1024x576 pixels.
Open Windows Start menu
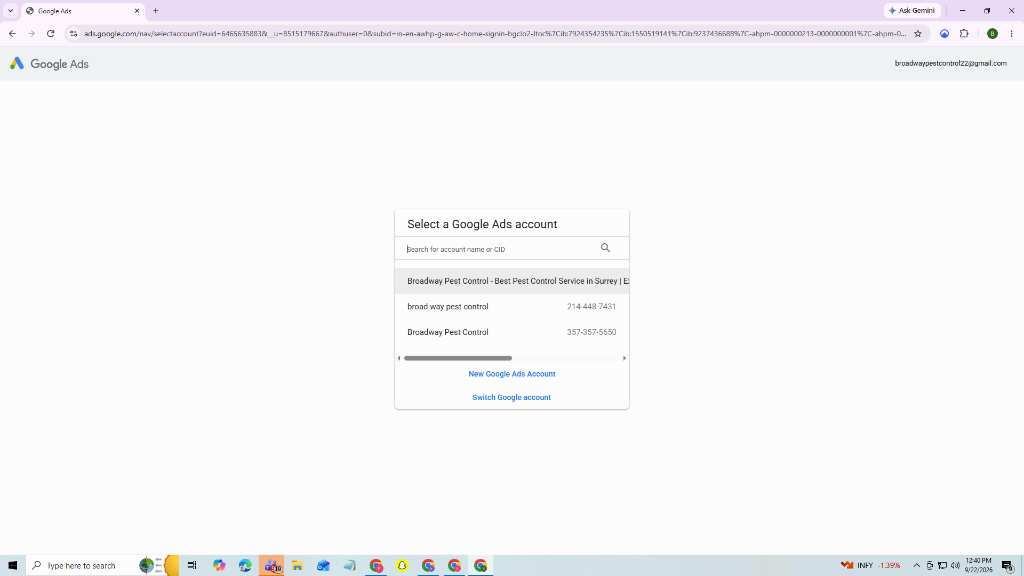[x=12, y=566]
